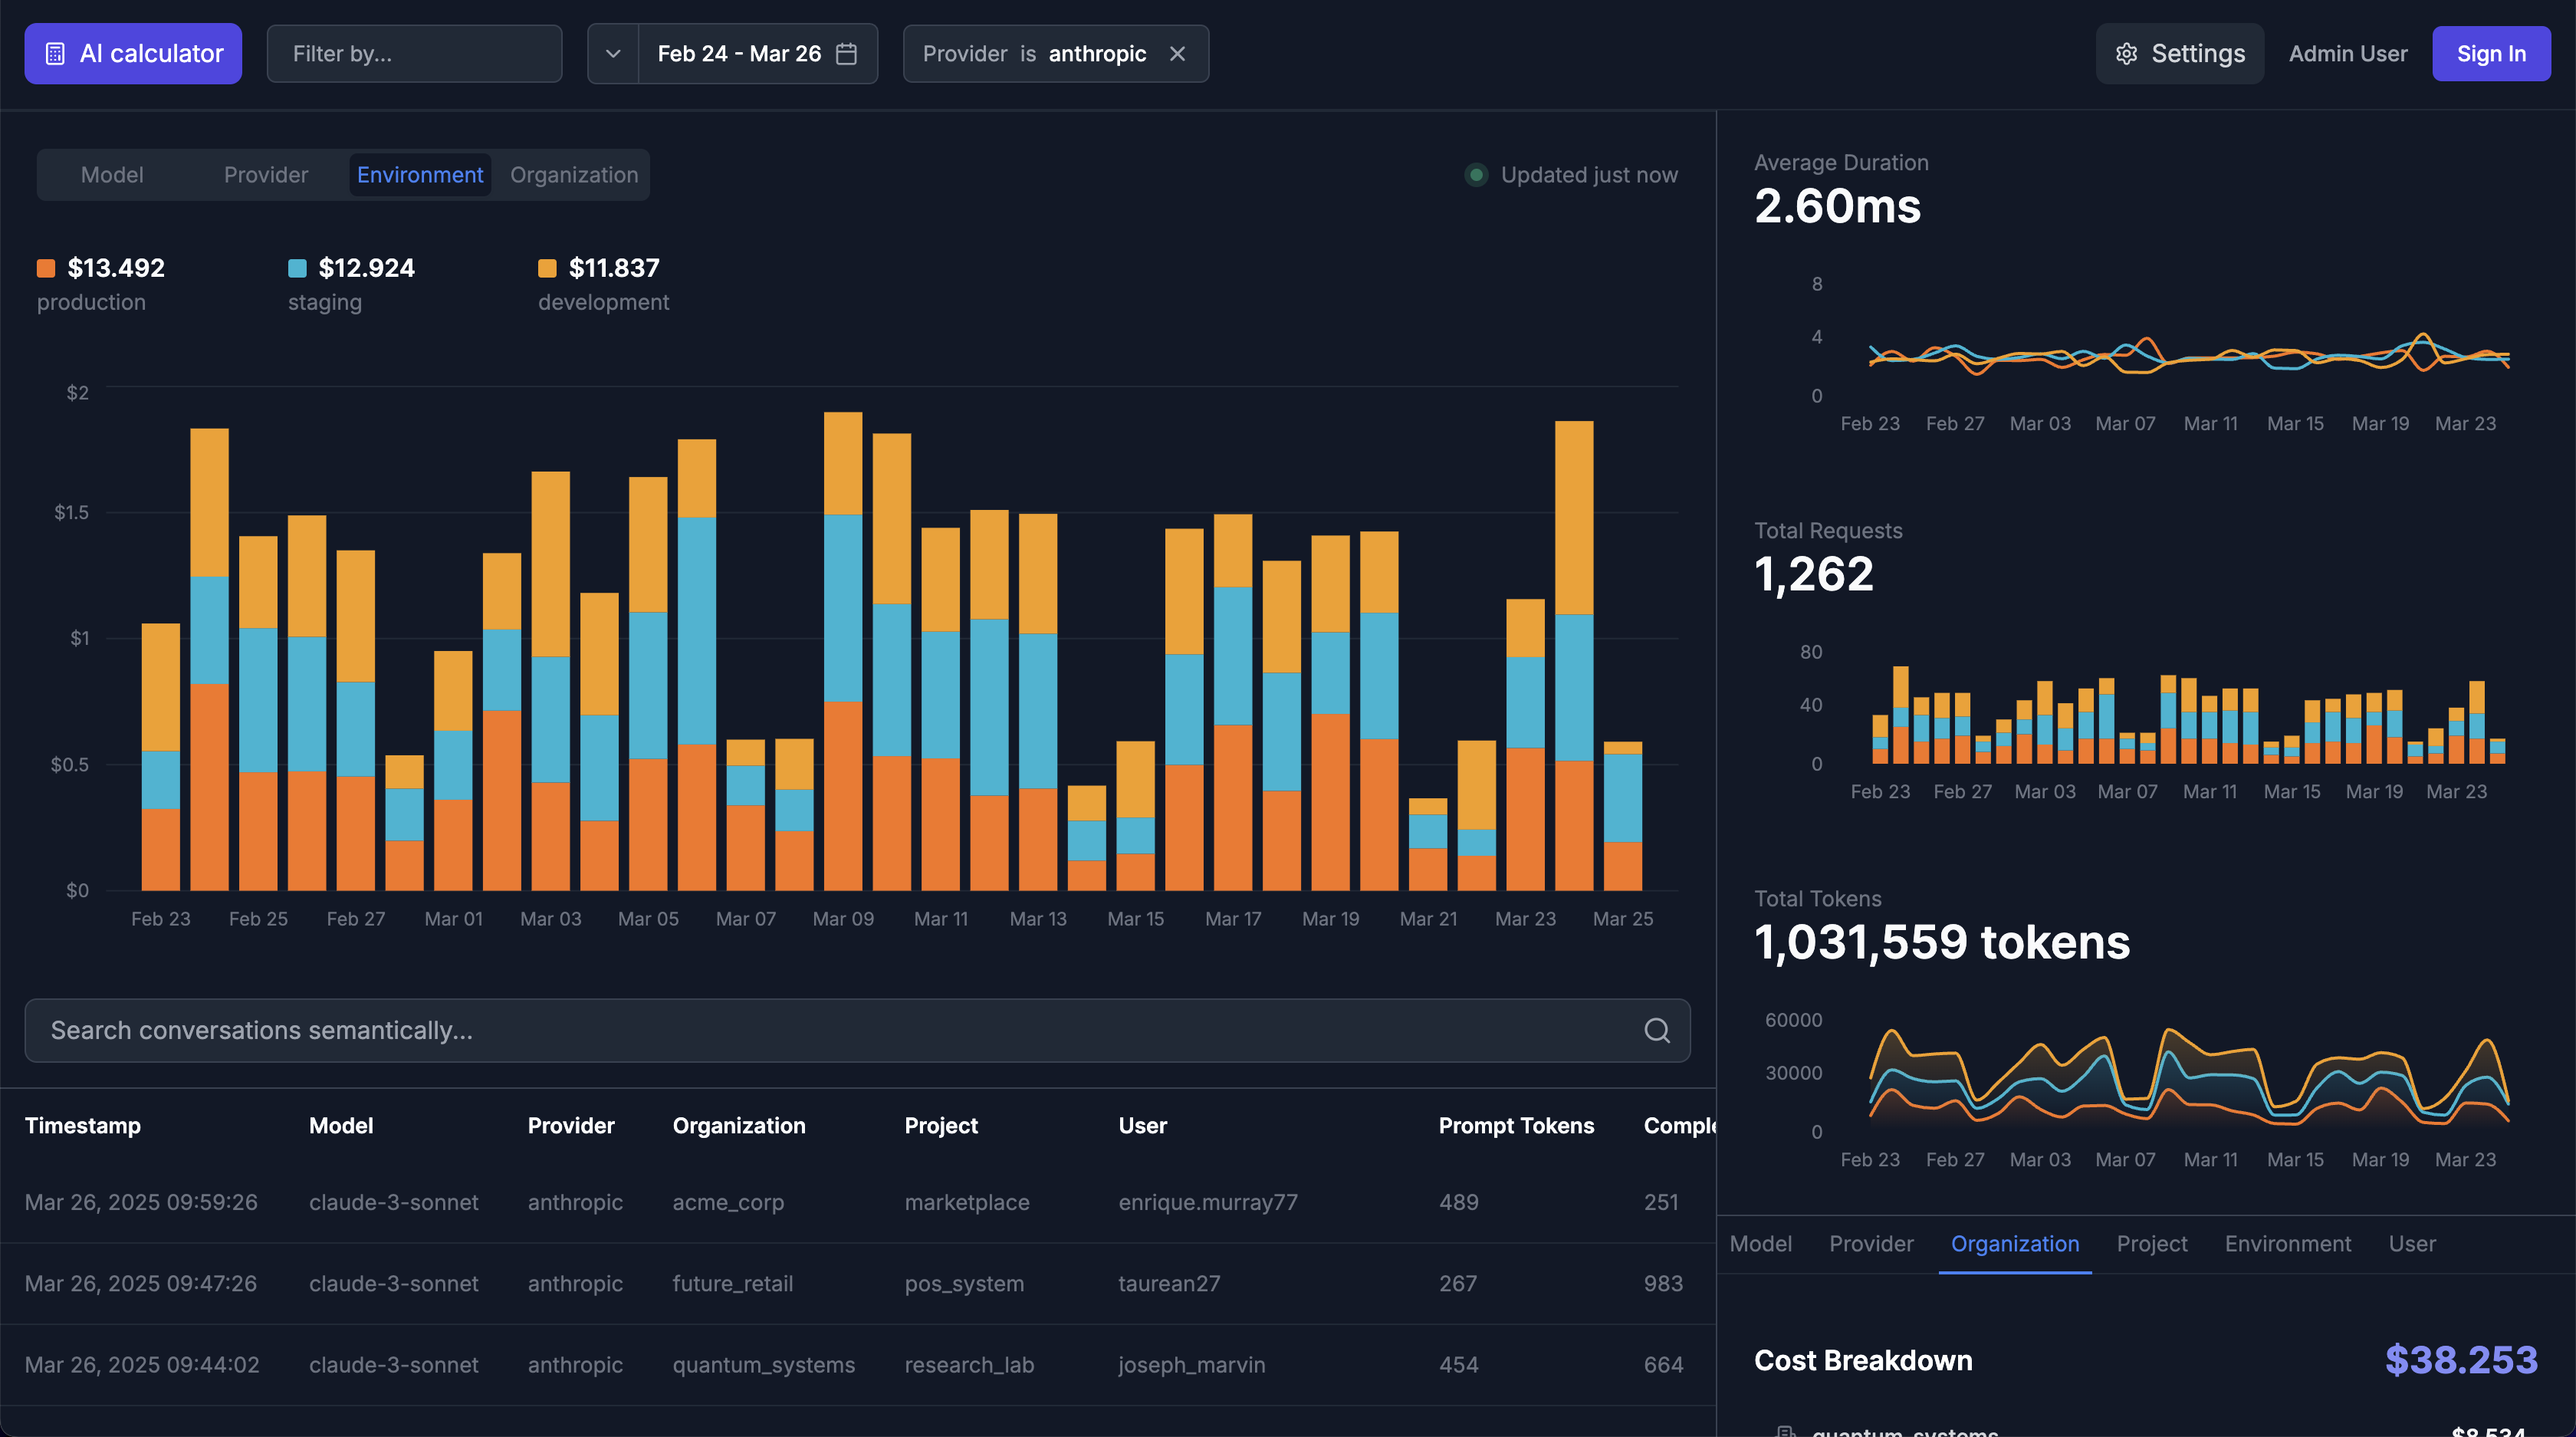This screenshot has height=1437, width=2576.
Task: Click the quantum_systems organization icon in Cost Breakdown
Action: (x=1785, y=1431)
